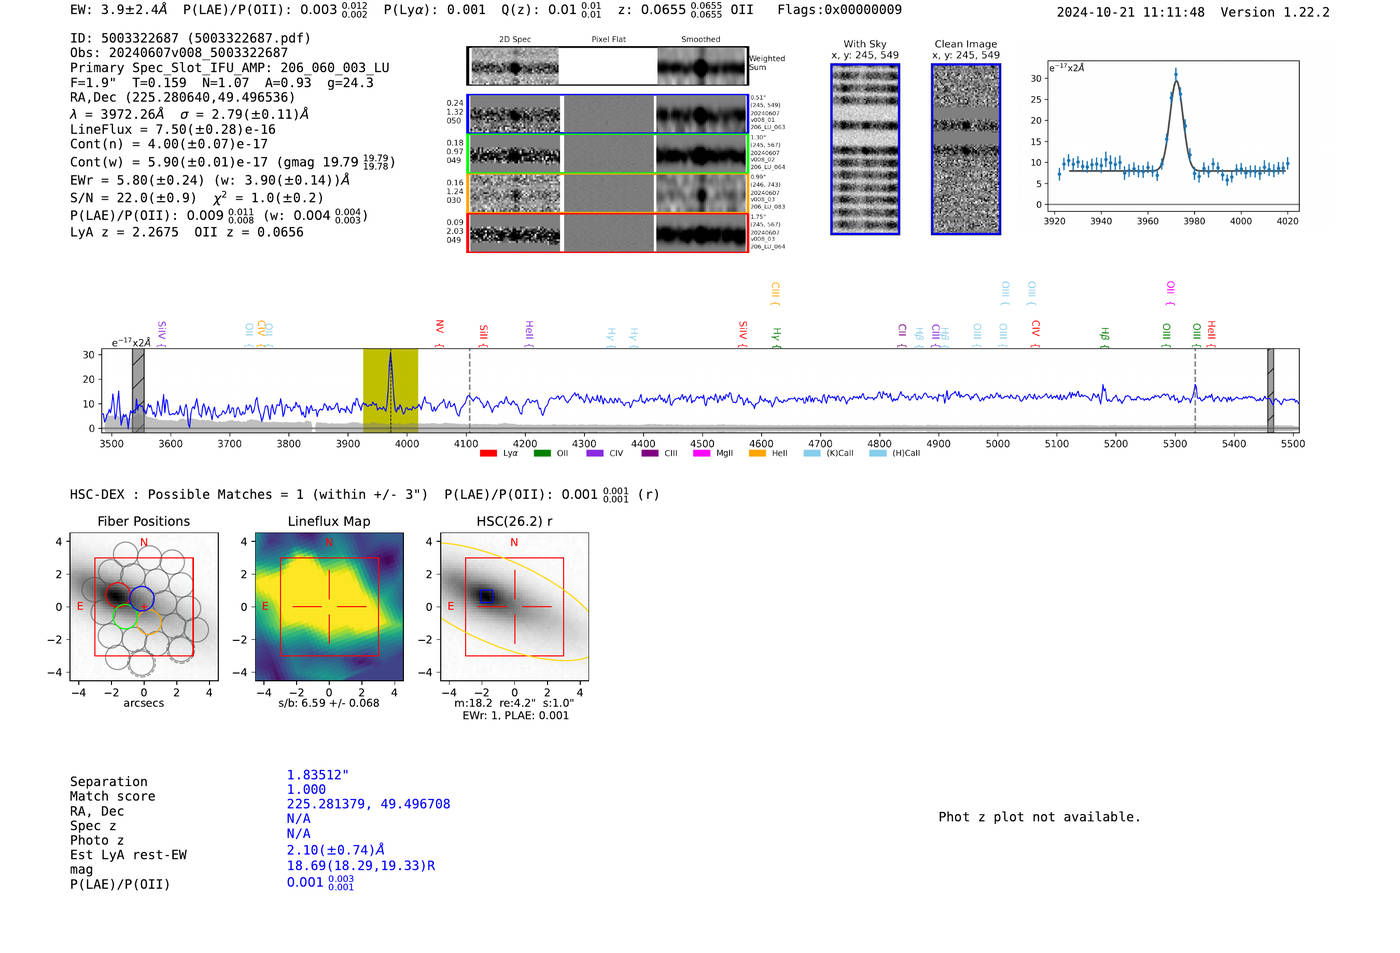Viewport: 1400px width, 953px height.
Task: Click the emission peak in the yellow band
Action: click(x=390, y=354)
